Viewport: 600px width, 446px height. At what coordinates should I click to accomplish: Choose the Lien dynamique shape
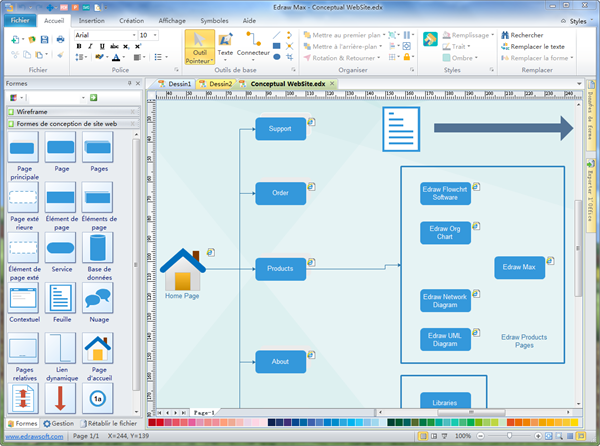tap(60, 348)
